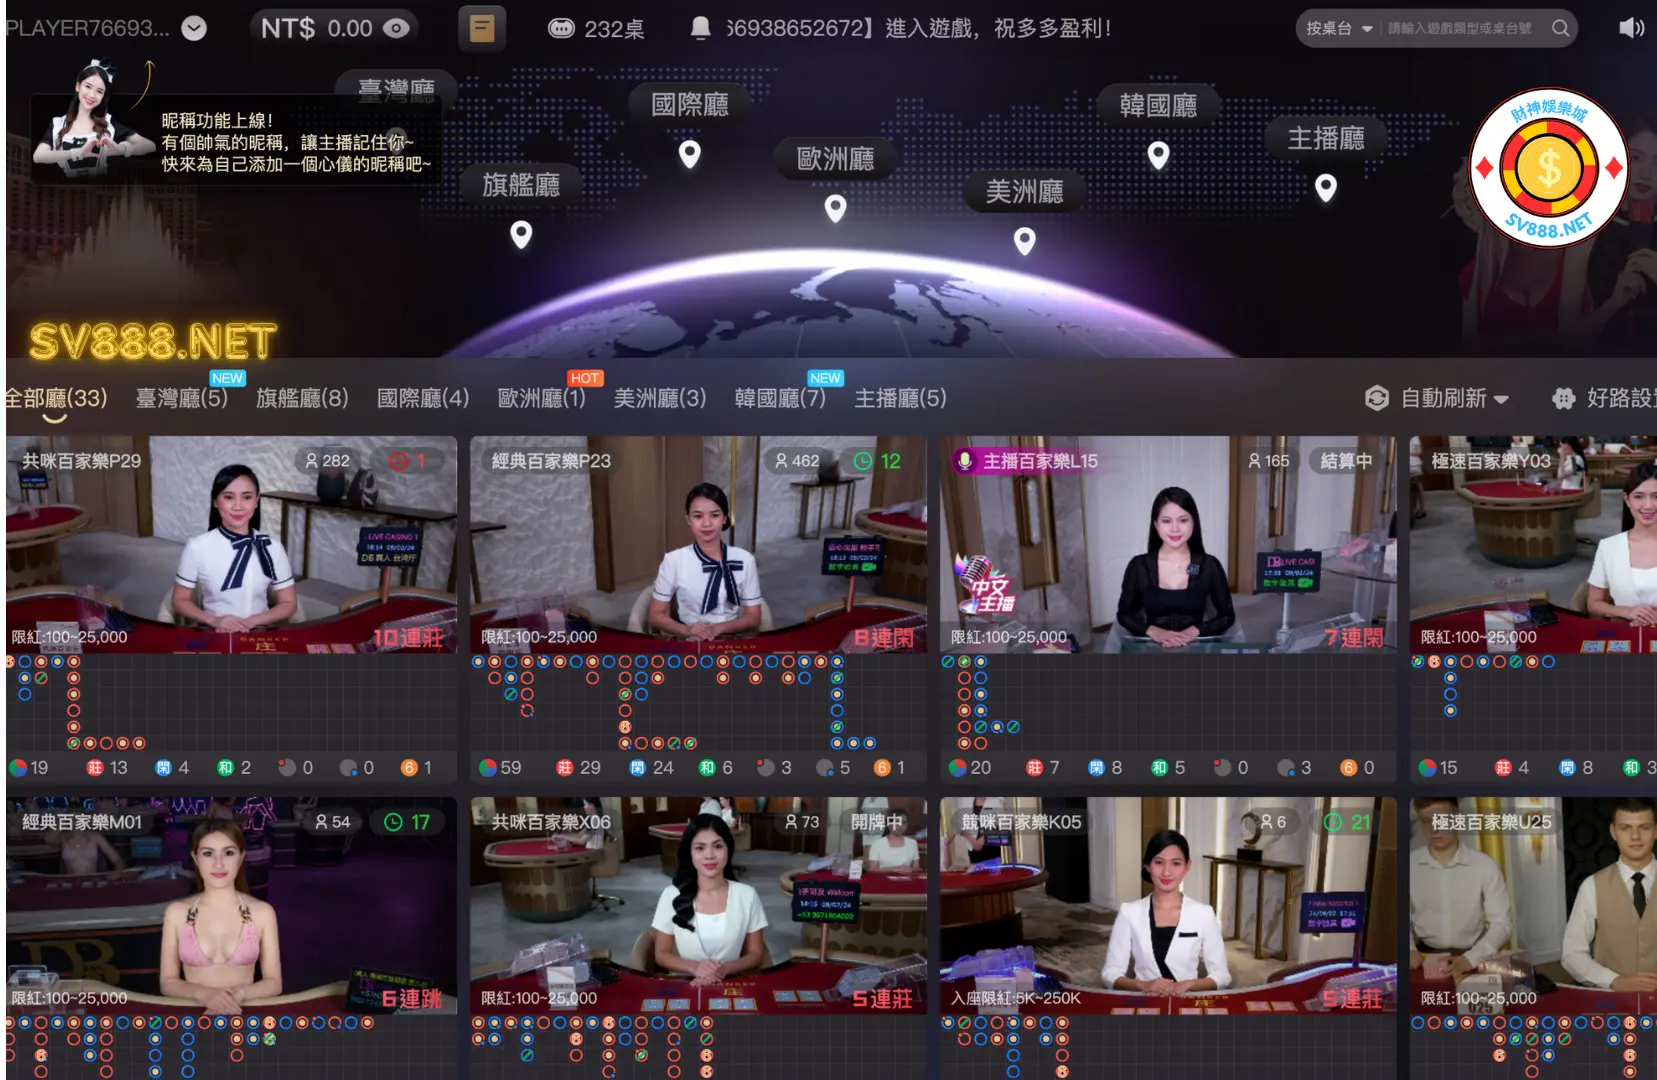Expand the player account dropdown arrow
This screenshot has height=1080, width=1657.
tap(194, 28)
